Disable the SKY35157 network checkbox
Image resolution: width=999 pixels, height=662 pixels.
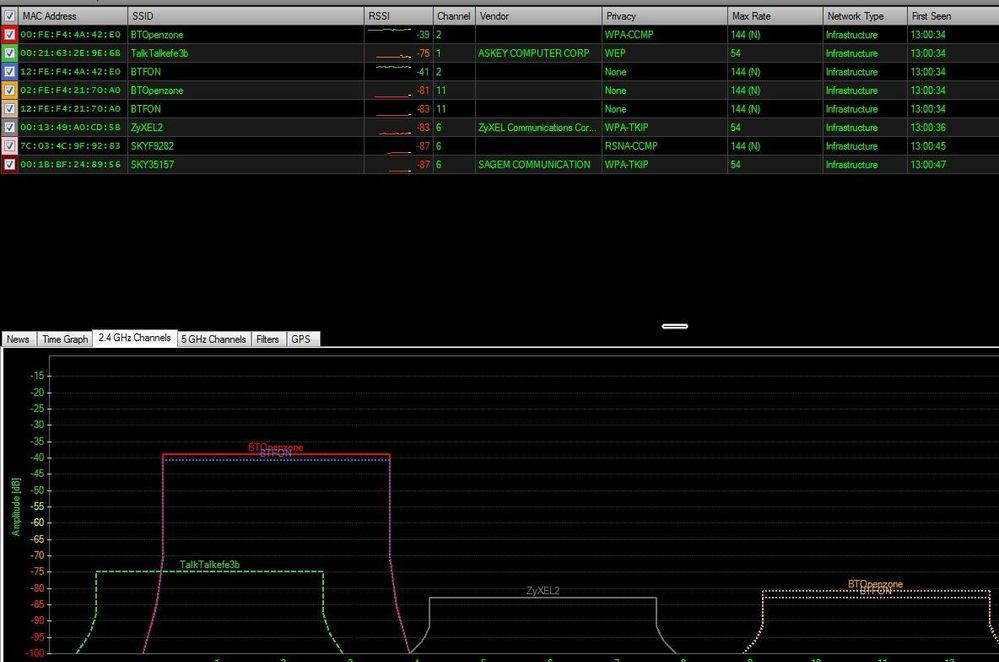[10, 164]
